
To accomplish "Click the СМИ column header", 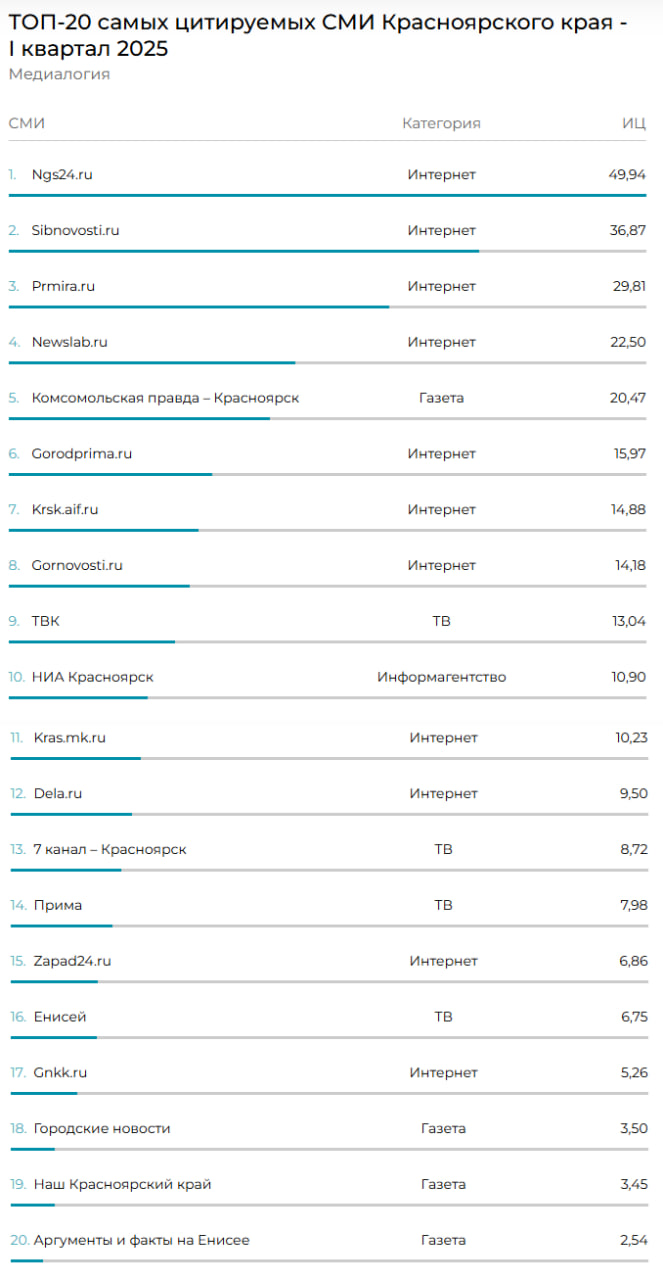I will click(x=27, y=124).
